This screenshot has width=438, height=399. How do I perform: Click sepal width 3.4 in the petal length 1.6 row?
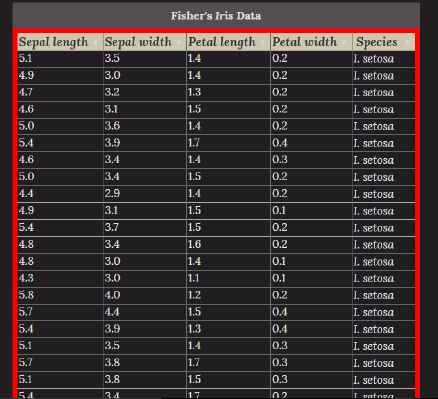[x=145, y=245]
